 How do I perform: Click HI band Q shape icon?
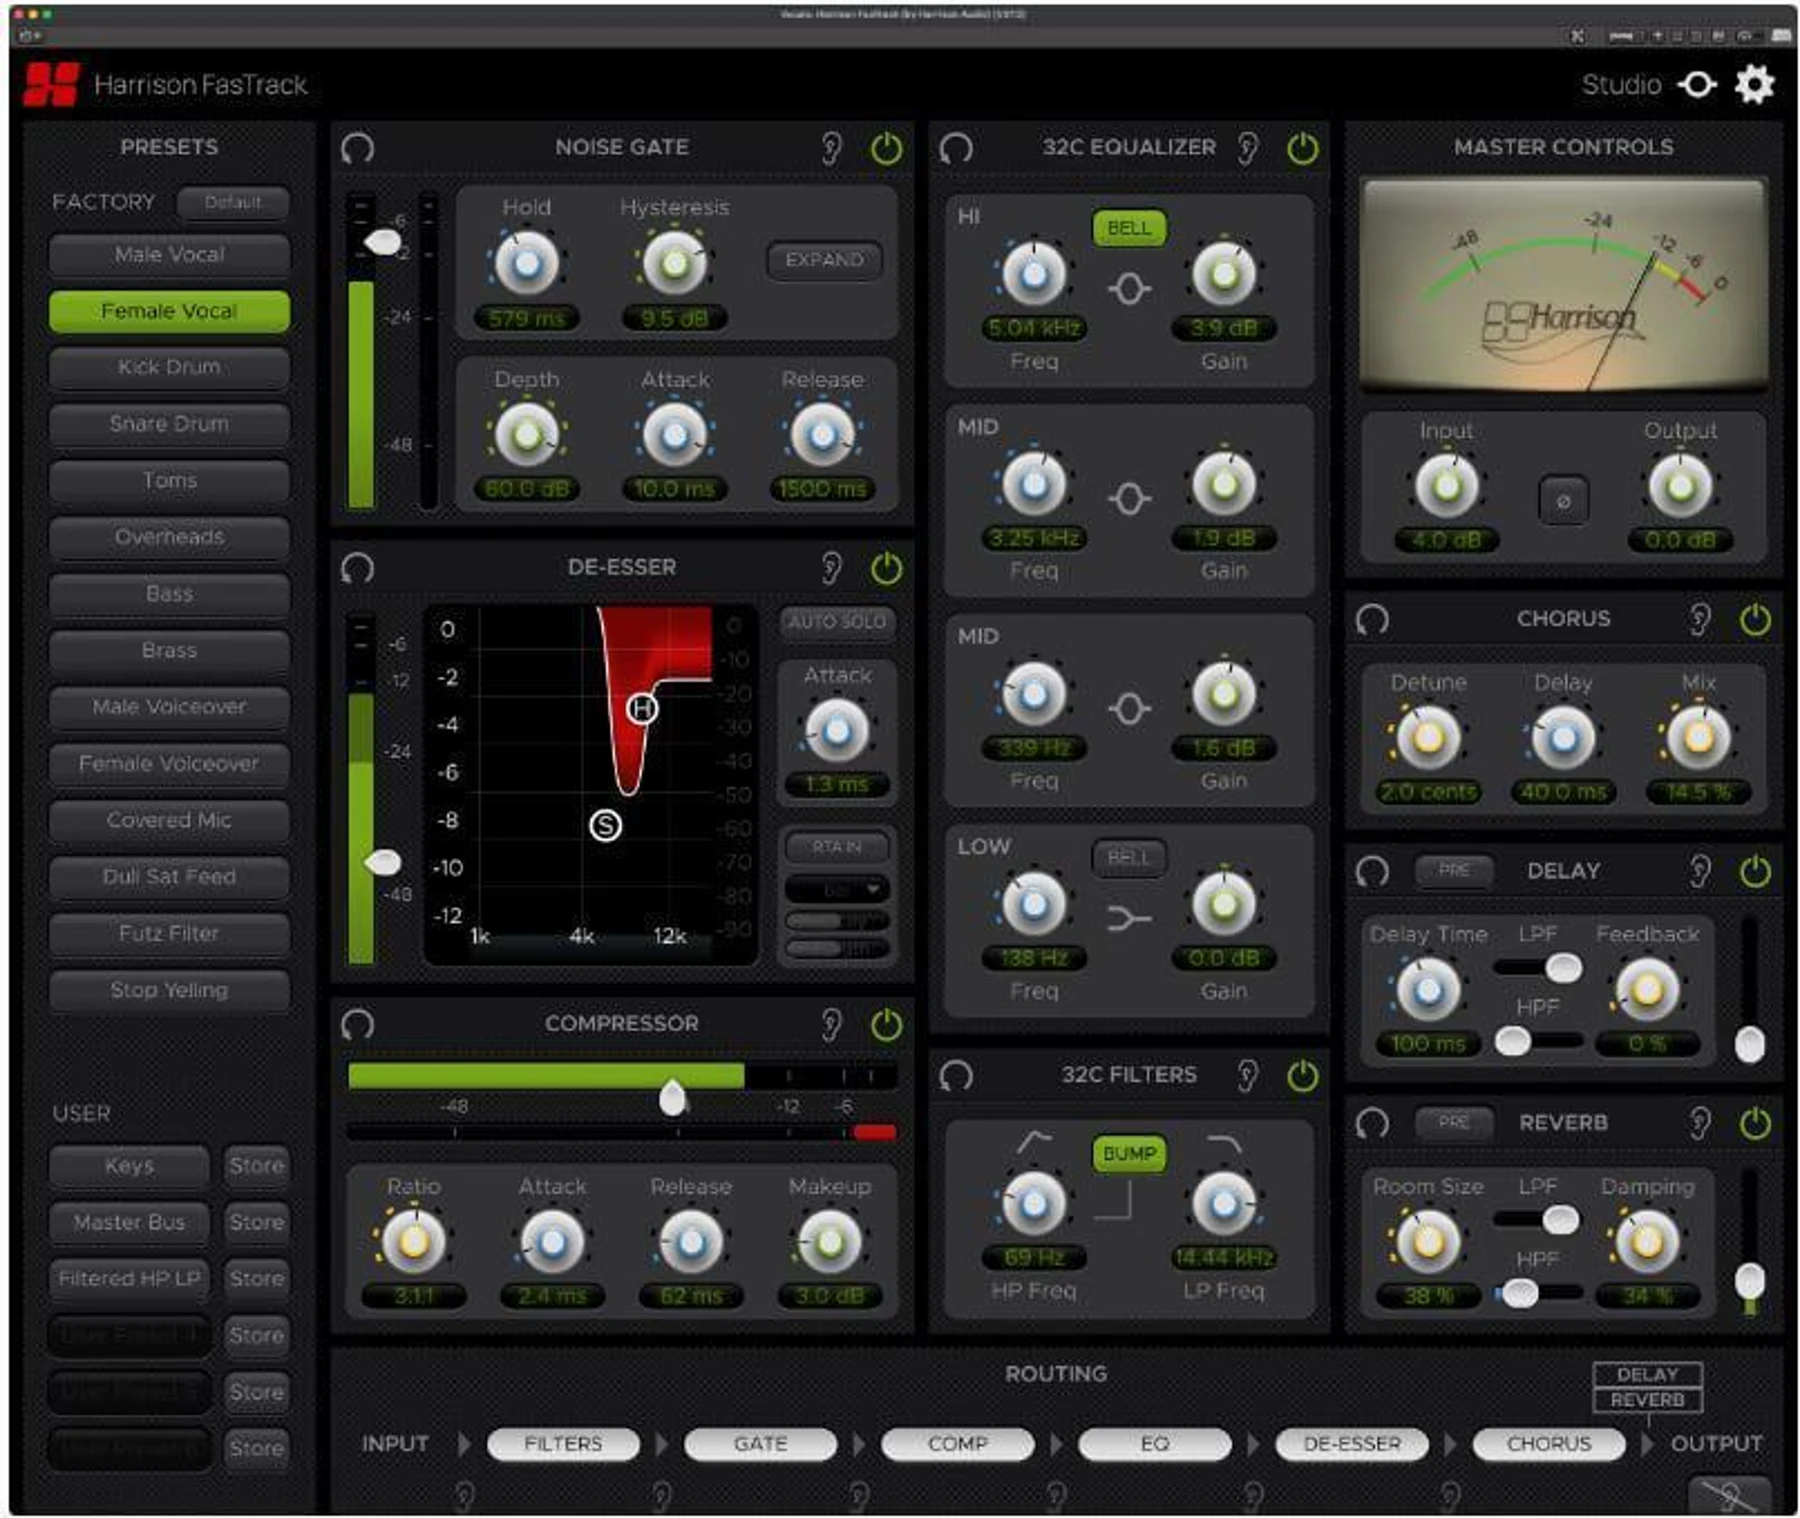(x=1129, y=290)
